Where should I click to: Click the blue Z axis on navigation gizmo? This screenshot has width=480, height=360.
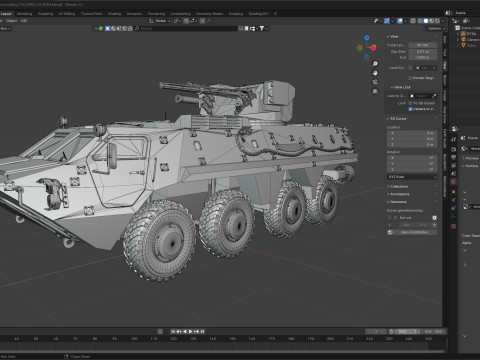[367, 38]
